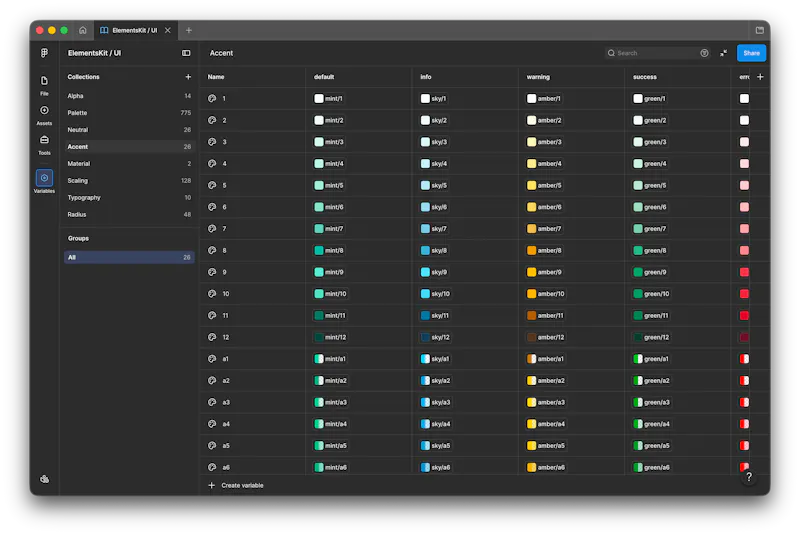800x535 pixels.
Task: Open the File sidebar panel
Action: [44, 85]
